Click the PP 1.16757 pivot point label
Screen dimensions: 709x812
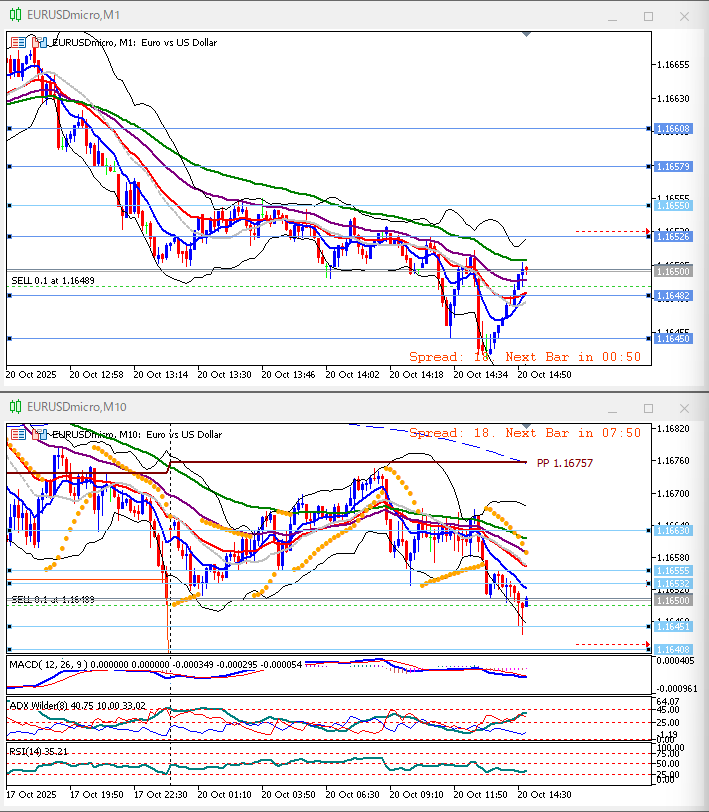click(x=565, y=463)
